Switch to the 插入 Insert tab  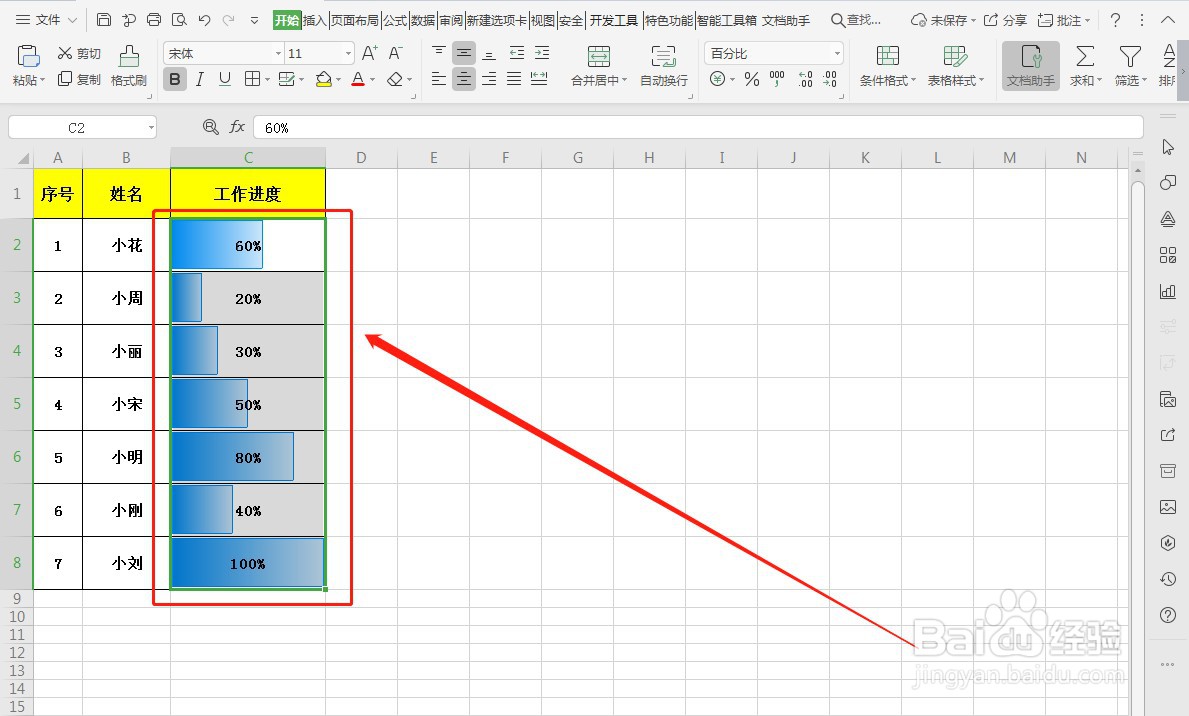point(315,20)
